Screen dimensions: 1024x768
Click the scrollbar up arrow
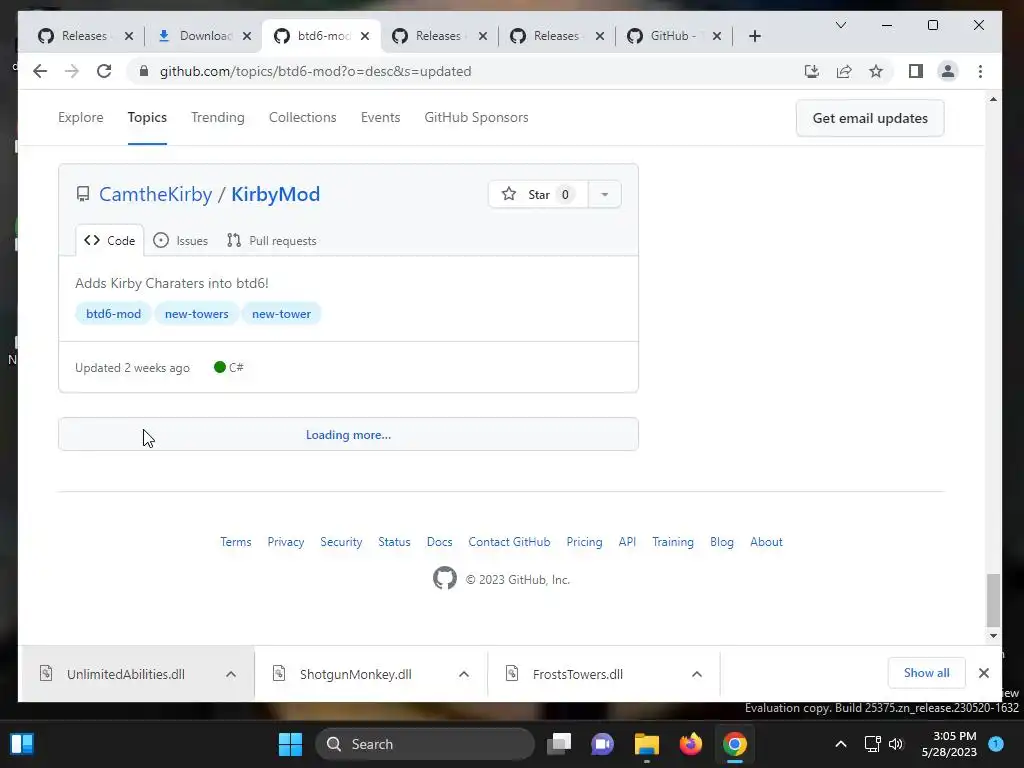pos(993,100)
